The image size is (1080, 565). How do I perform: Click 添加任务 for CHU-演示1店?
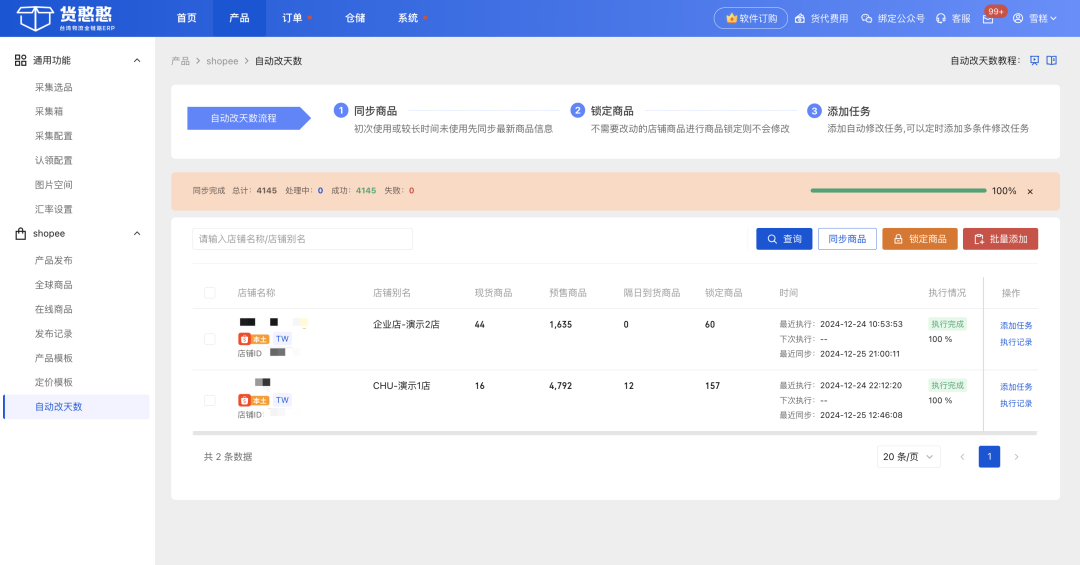(x=1016, y=387)
